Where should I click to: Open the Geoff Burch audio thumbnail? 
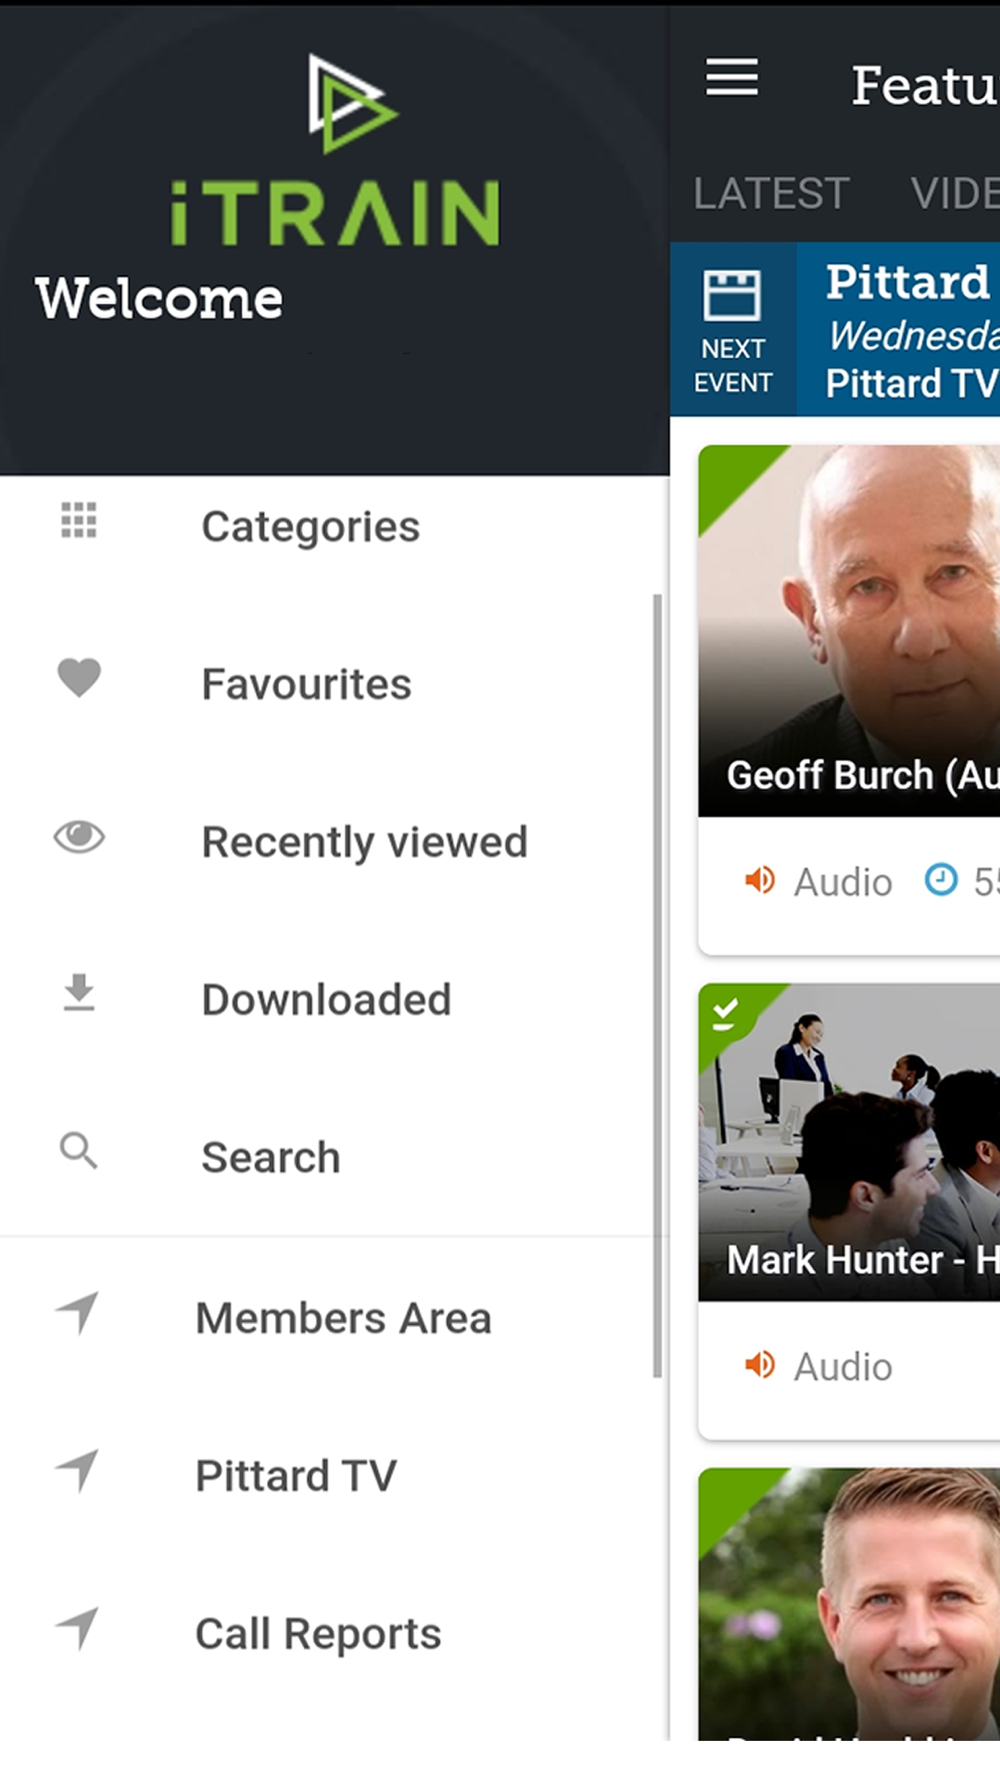pyautogui.click(x=849, y=630)
